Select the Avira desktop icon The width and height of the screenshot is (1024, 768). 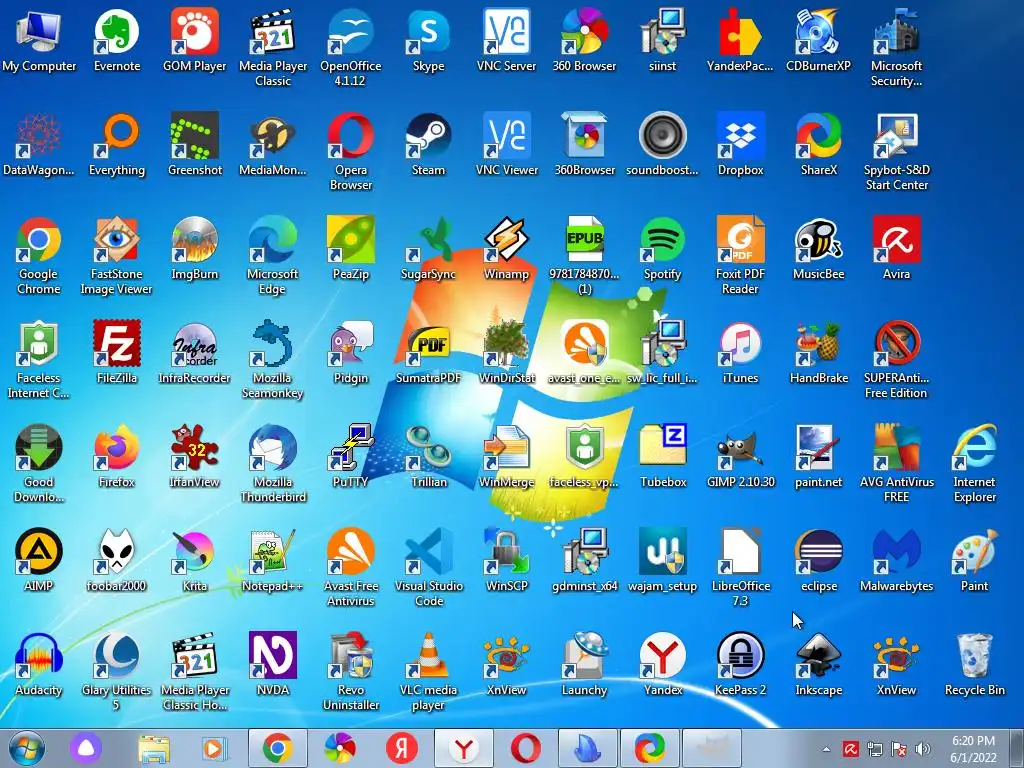click(x=896, y=248)
